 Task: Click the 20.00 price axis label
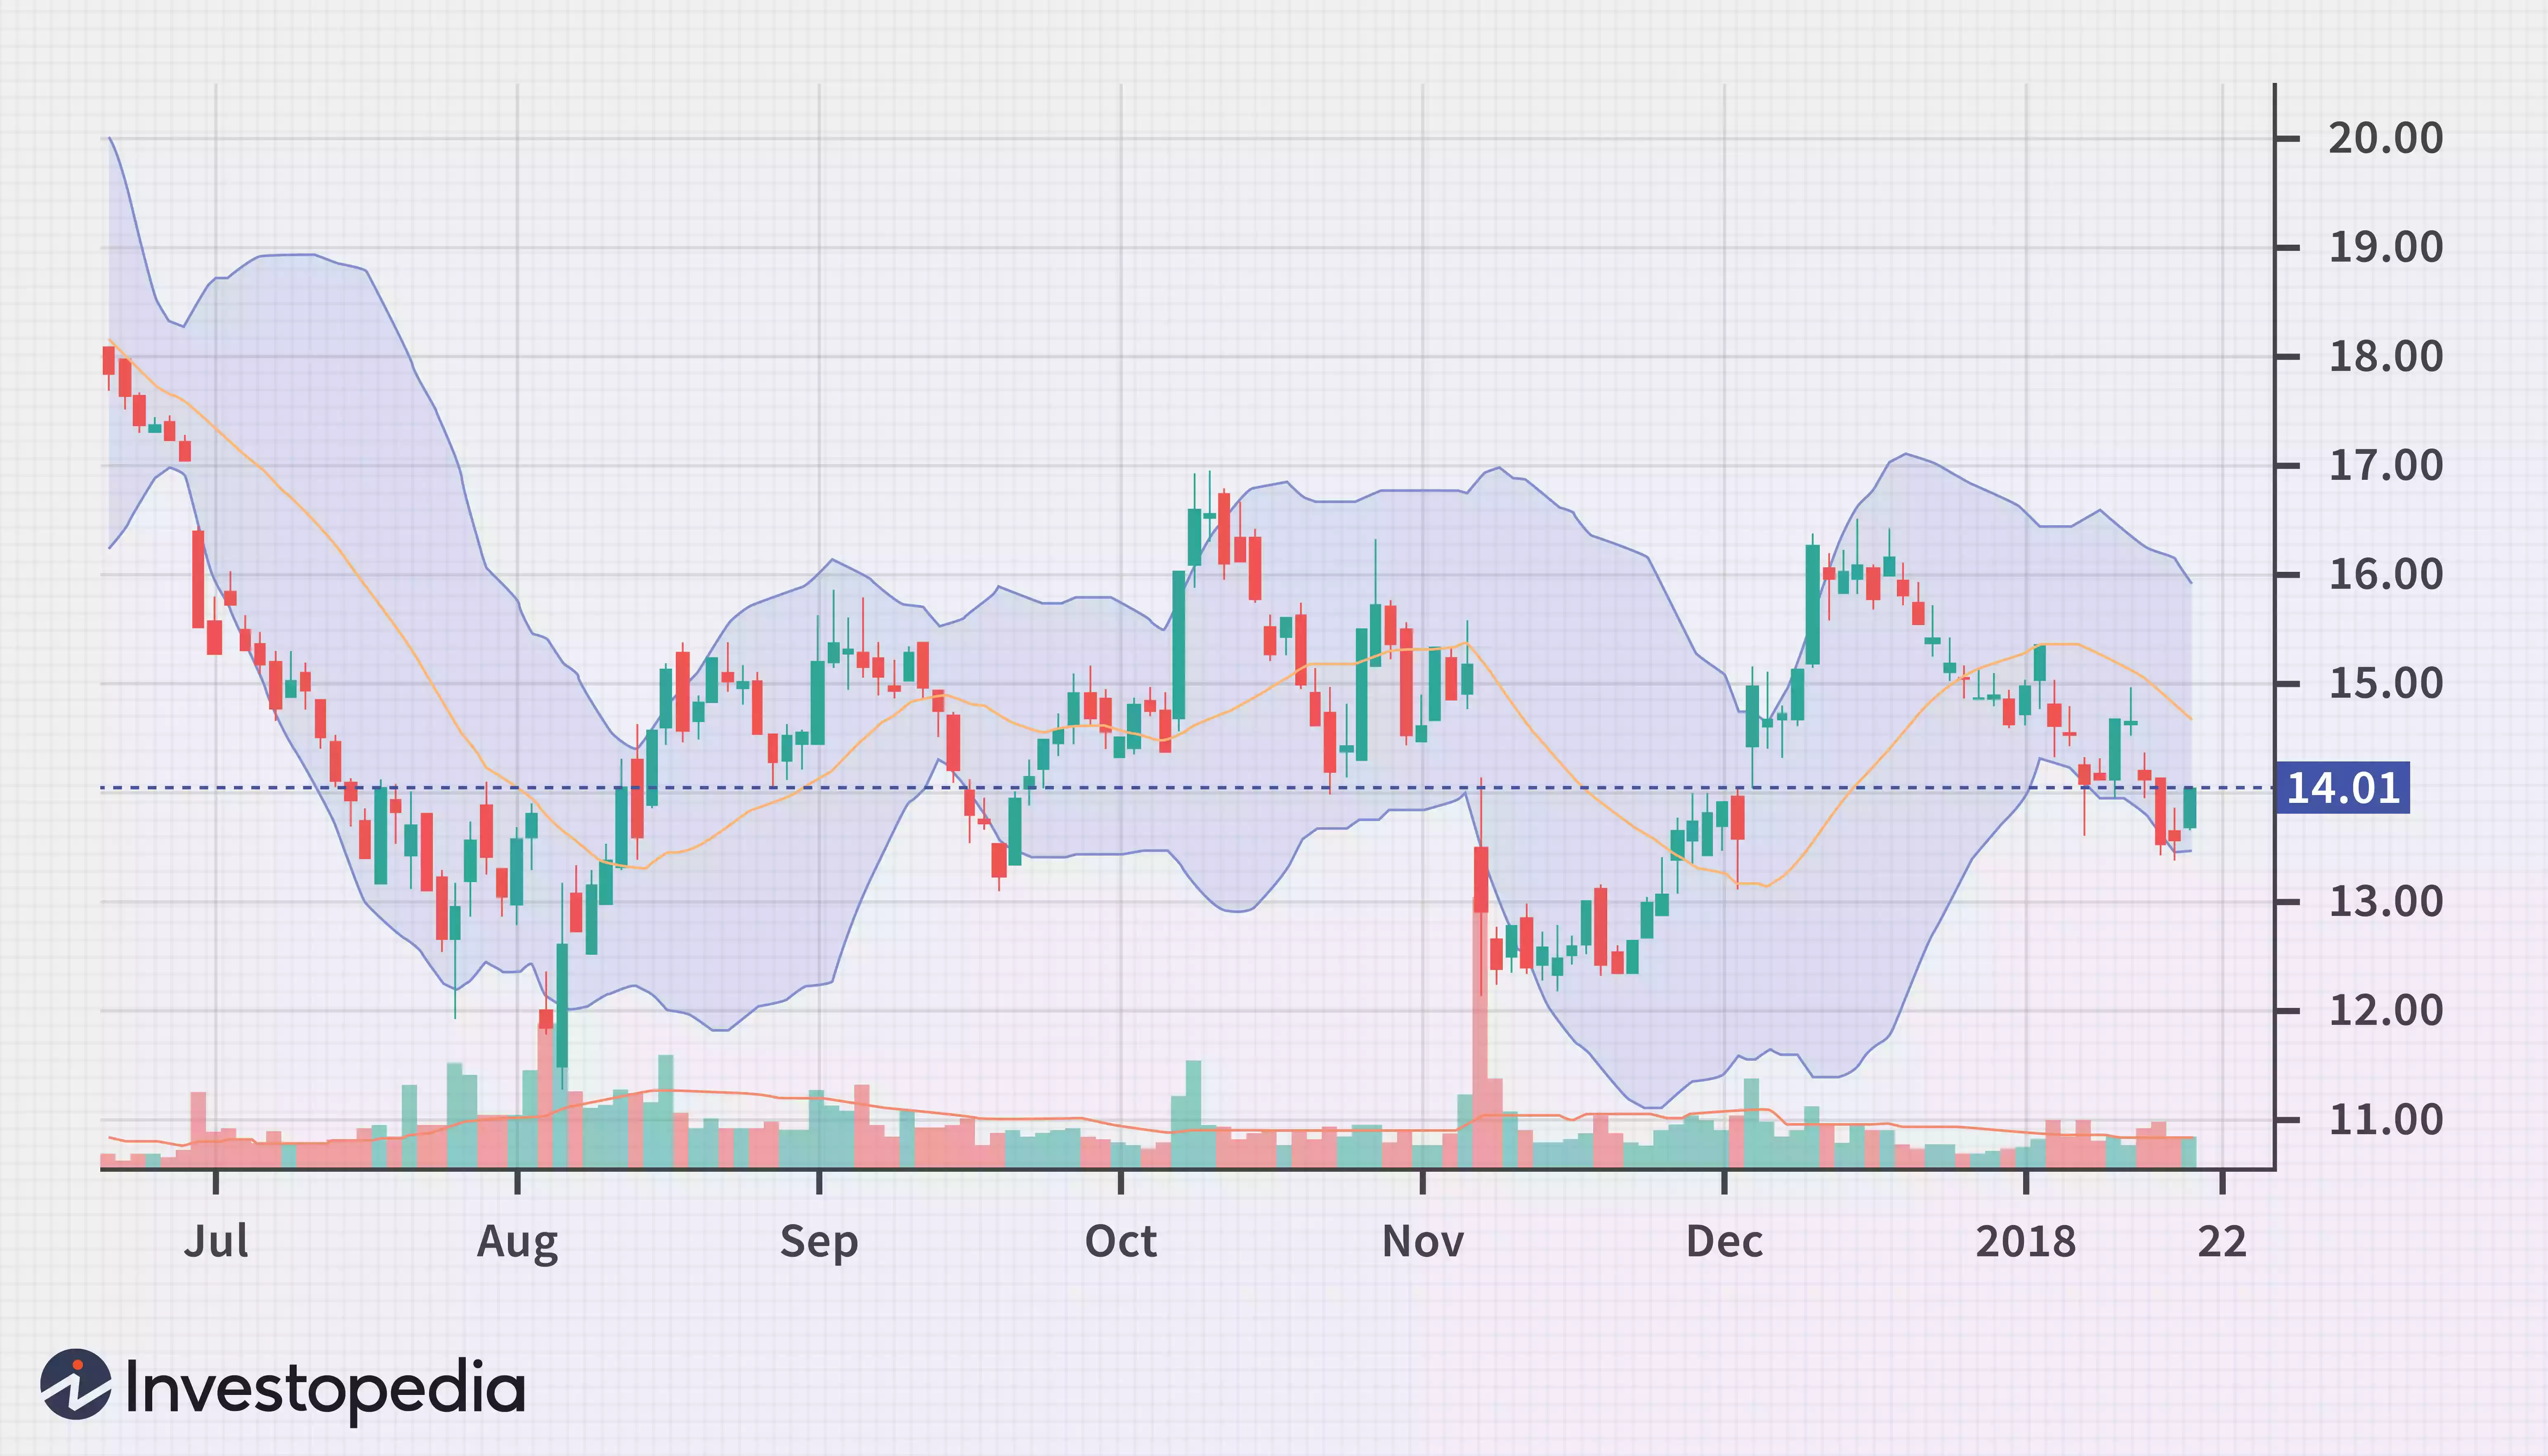2385,138
